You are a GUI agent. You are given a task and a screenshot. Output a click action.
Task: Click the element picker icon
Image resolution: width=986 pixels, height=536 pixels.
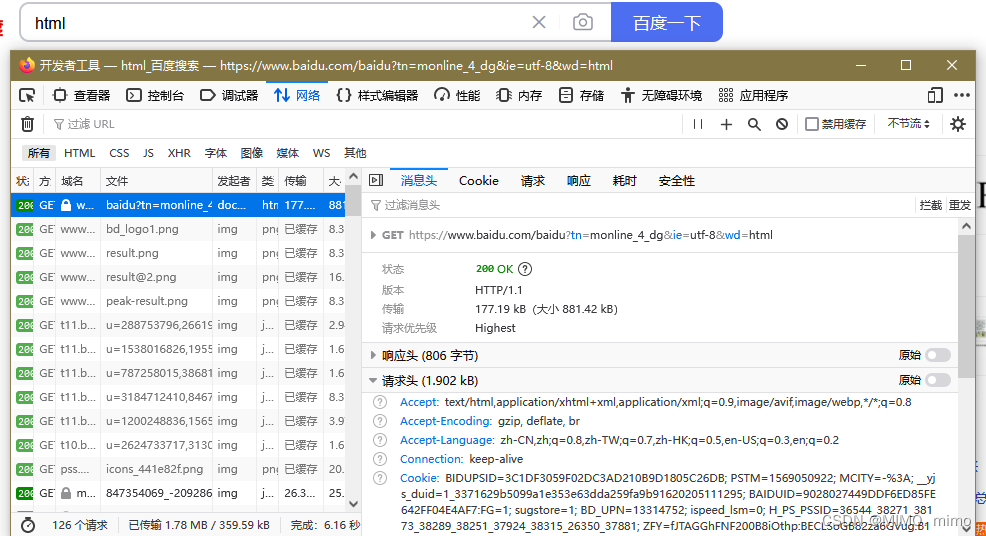click(x=27, y=96)
